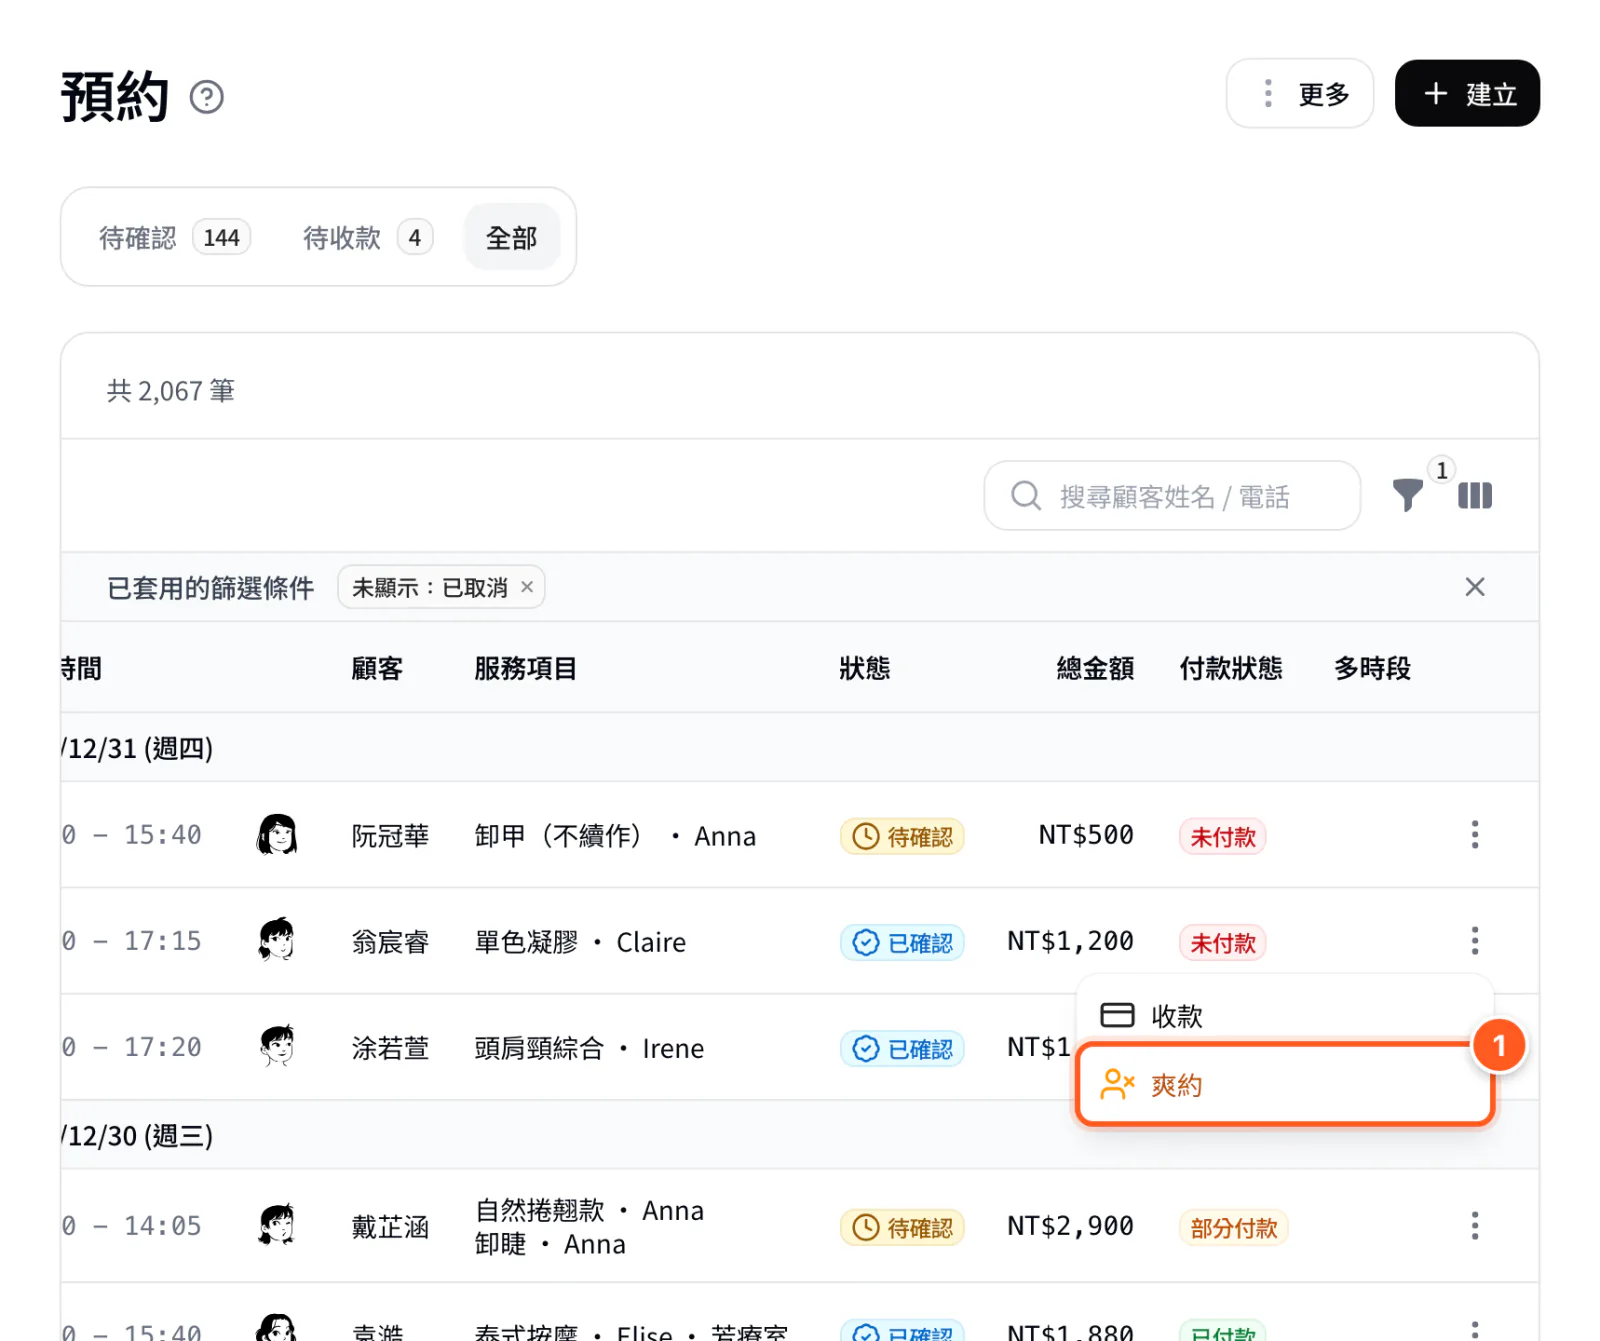
Task: Switch to the 待確認 tab
Action: tap(174, 238)
